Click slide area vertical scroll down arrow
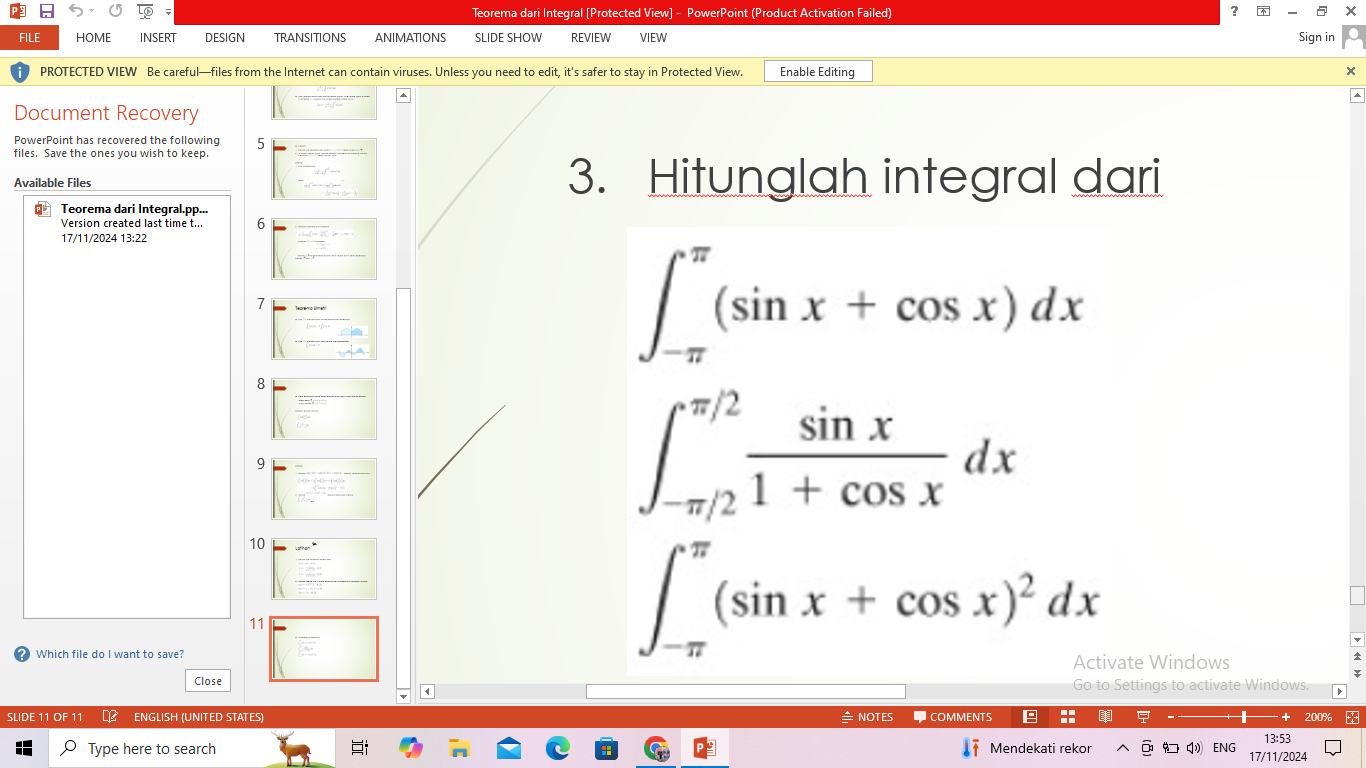This screenshot has width=1366, height=768. click(x=1357, y=640)
